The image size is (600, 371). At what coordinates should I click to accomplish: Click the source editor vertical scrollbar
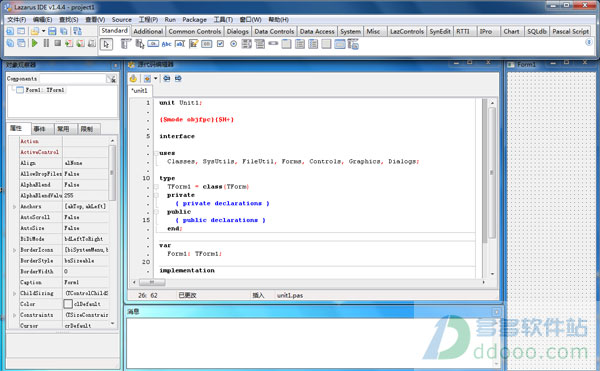pyautogui.click(x=492, y=188)
